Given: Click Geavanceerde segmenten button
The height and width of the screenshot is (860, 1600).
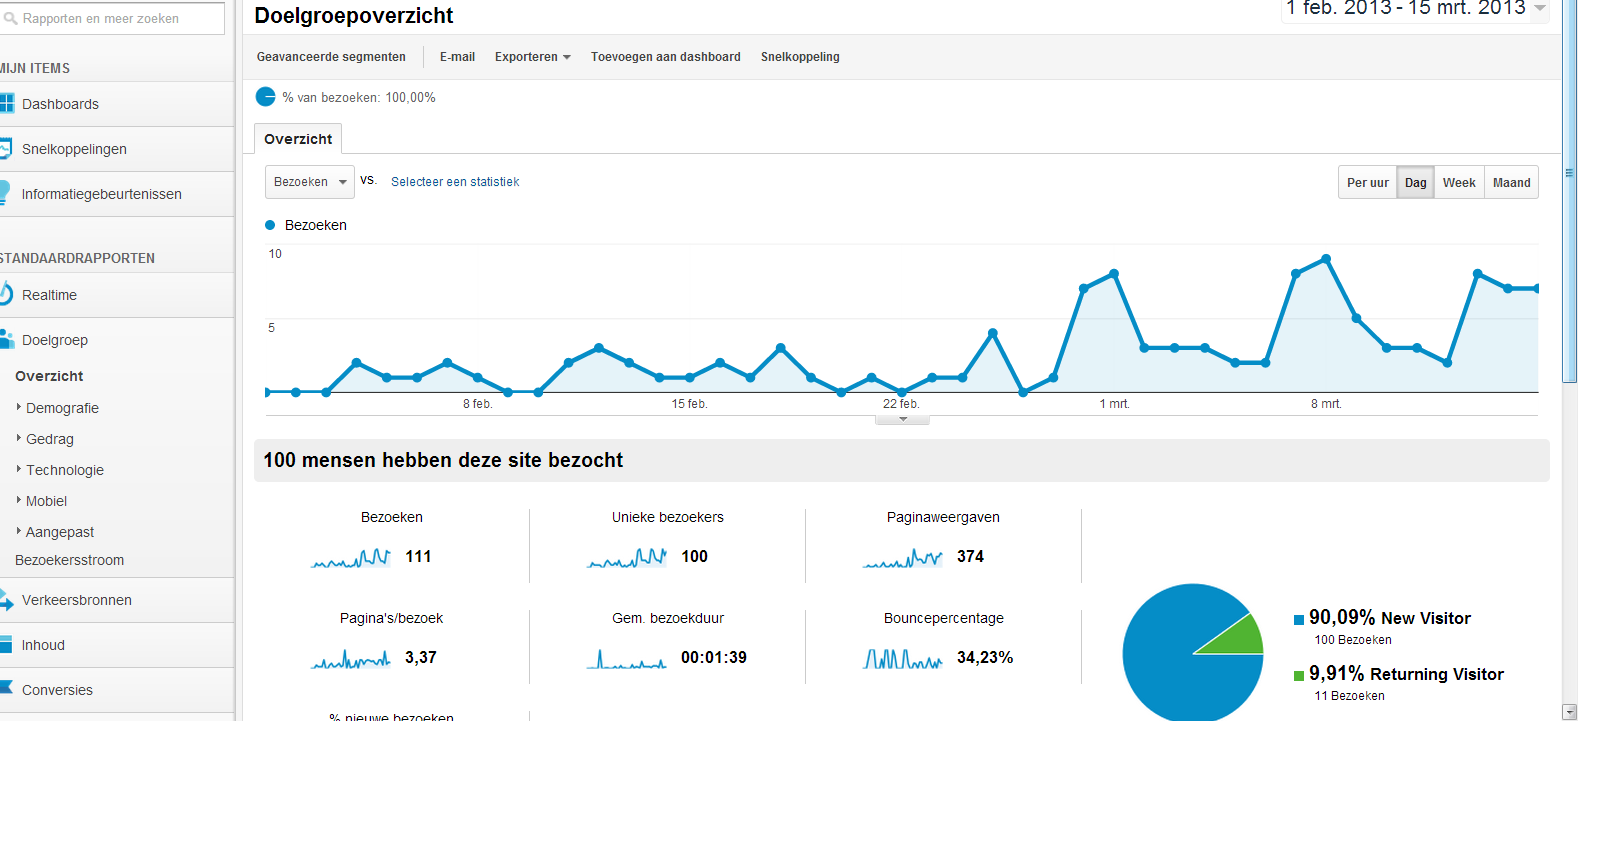Looking at the screenshot, I should coord(331,57).
